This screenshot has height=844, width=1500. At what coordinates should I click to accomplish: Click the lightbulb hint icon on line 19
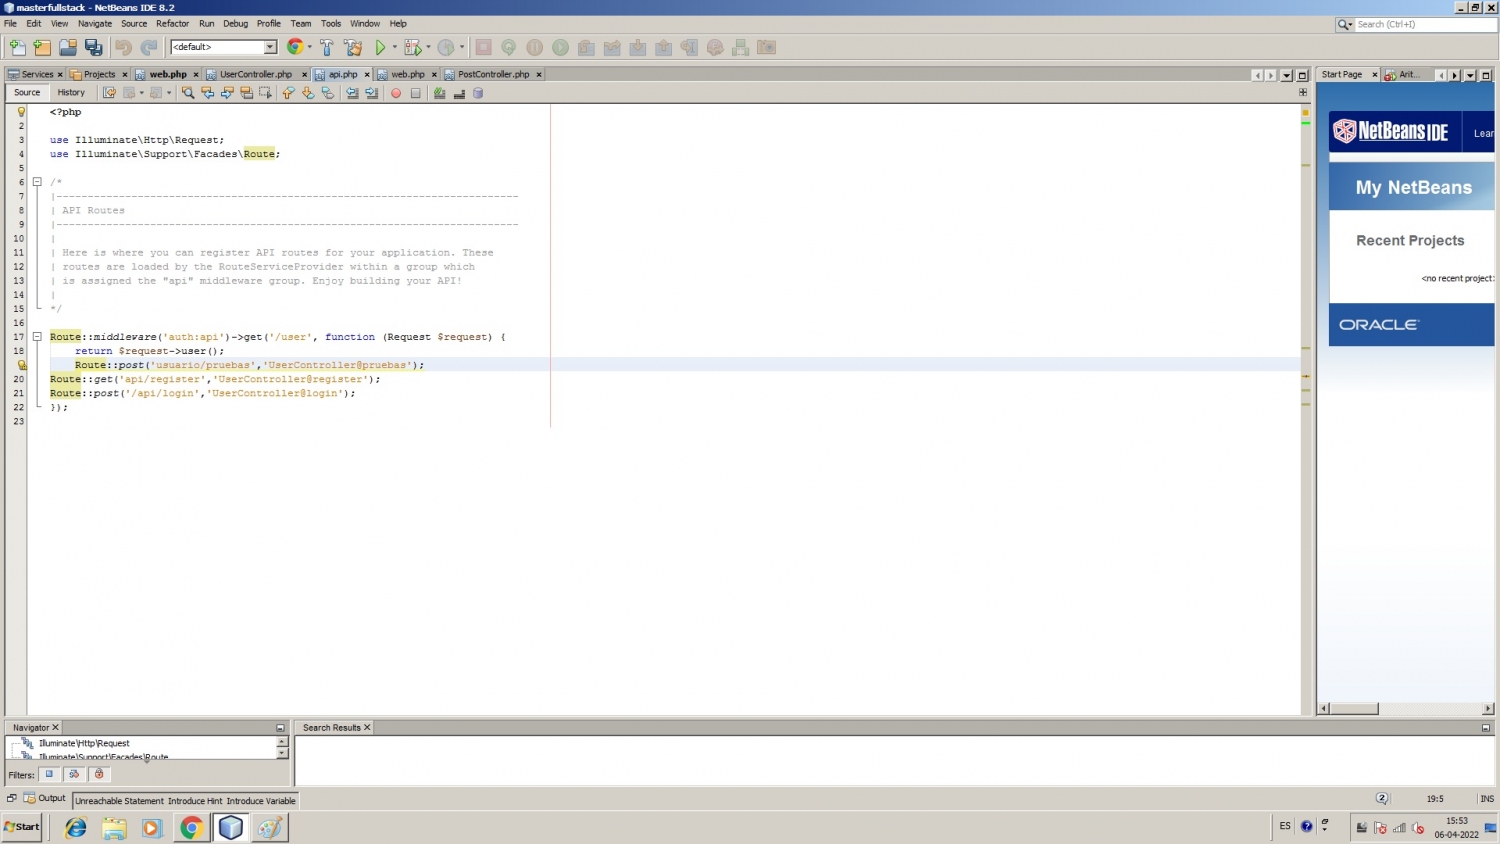coord(21,365)
